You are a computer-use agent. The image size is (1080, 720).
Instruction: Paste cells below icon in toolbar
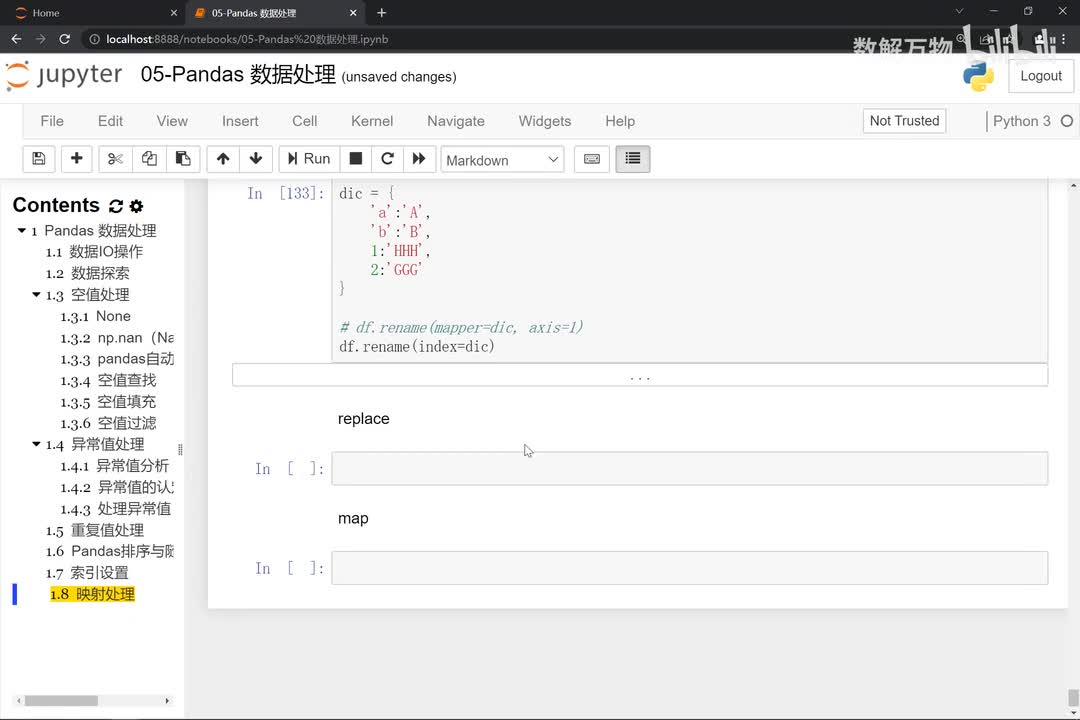(x=183, y=159)
